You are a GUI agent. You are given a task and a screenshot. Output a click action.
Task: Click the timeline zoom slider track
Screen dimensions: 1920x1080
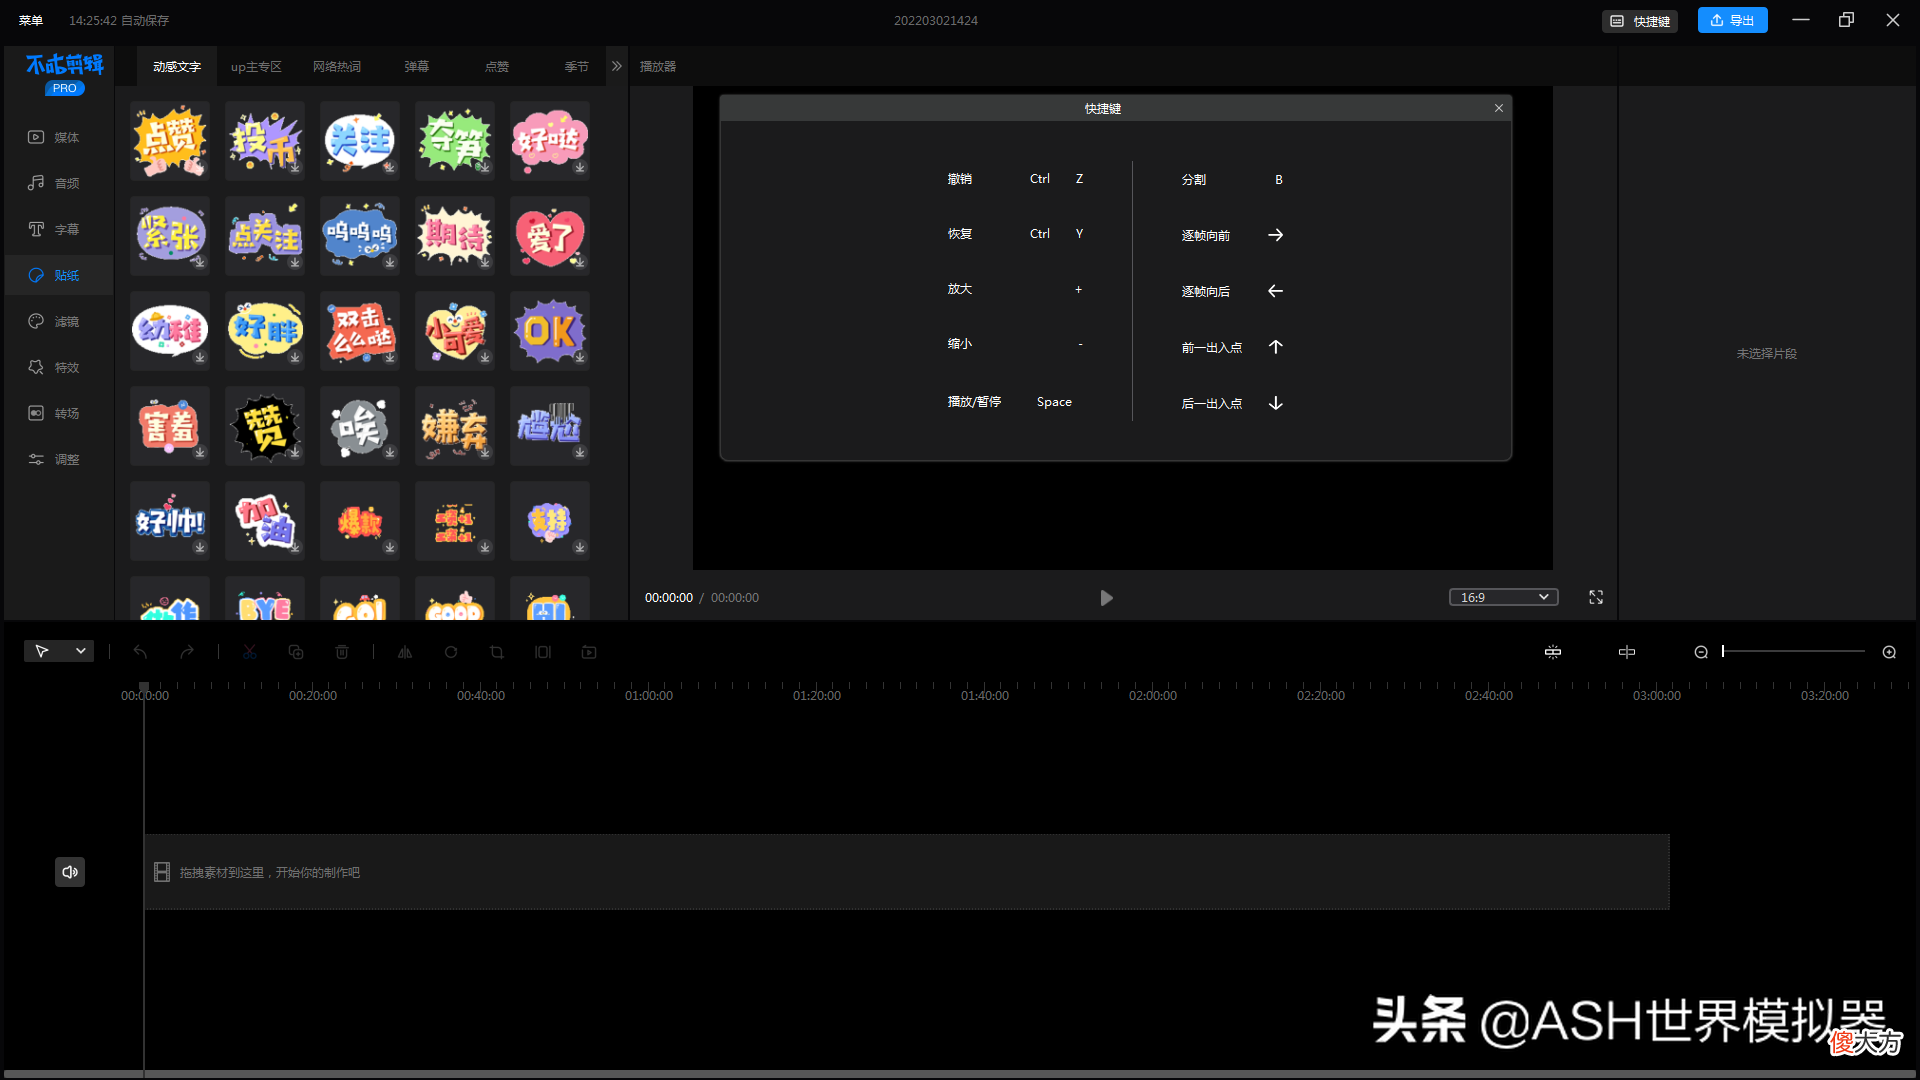1794,652
